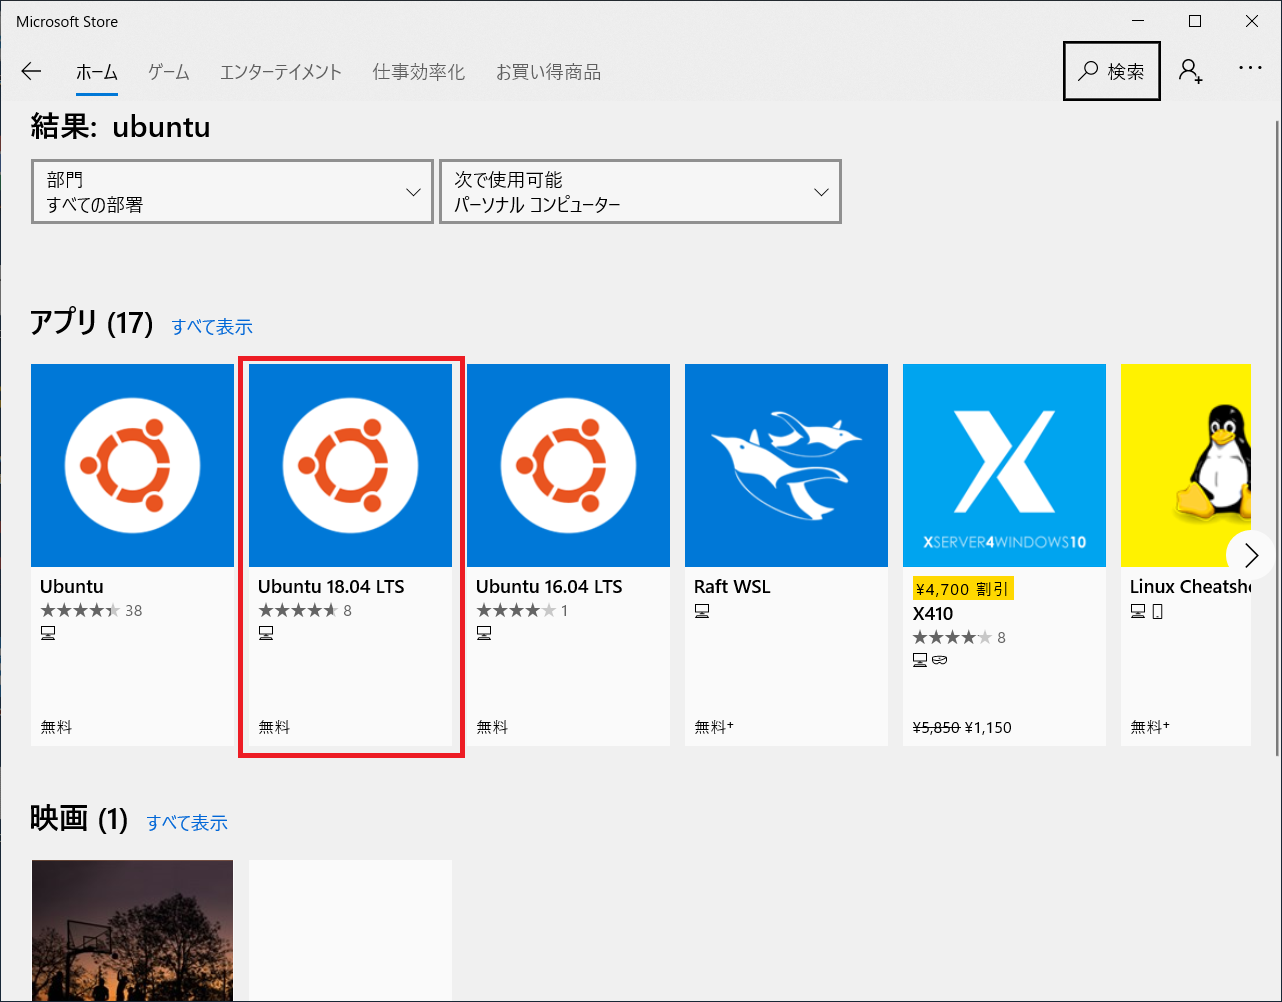Click すべて表示 next to アプリ (17)
1282x1002 pixels.
pos(212,327)
